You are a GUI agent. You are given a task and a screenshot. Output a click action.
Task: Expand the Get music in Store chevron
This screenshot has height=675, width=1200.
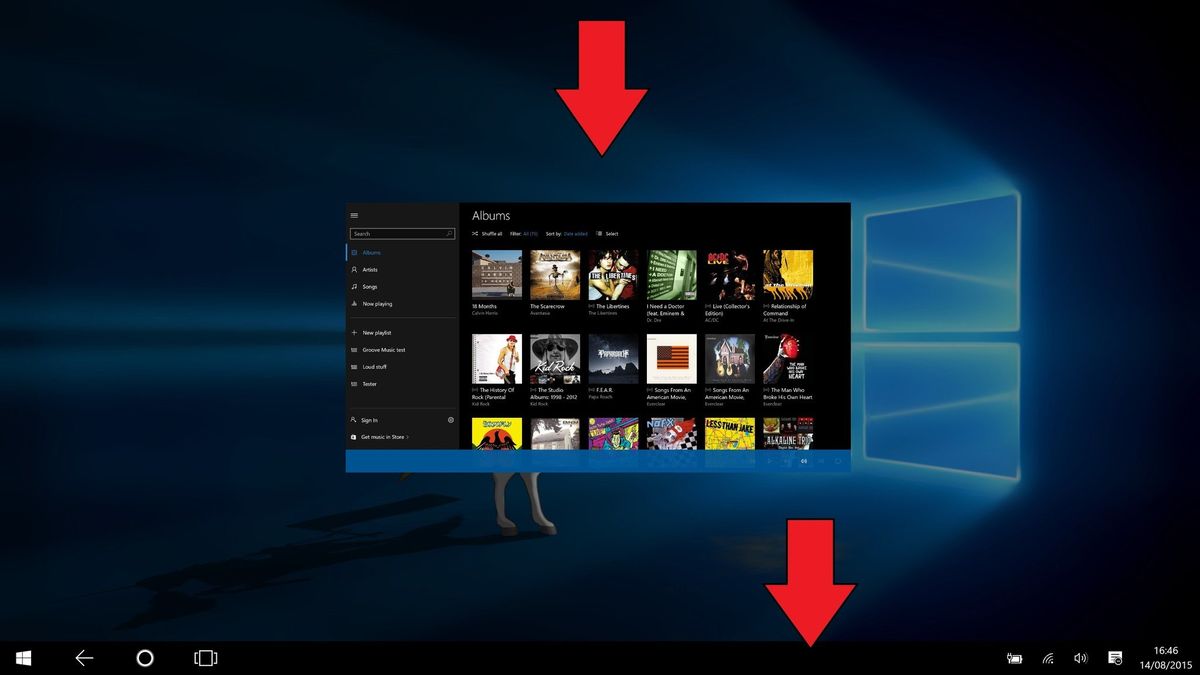tap(406, 436)
